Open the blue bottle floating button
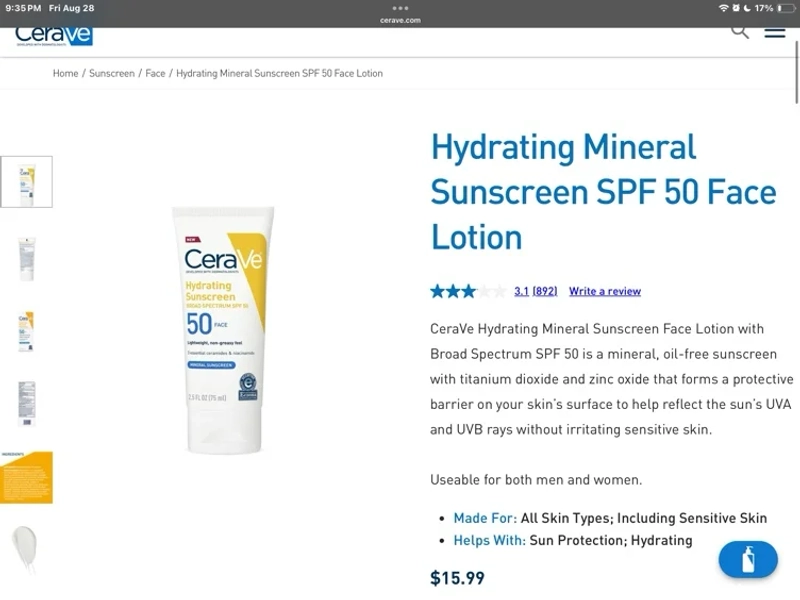This screenshot has width=800, height=600. [x=748, y=560]
